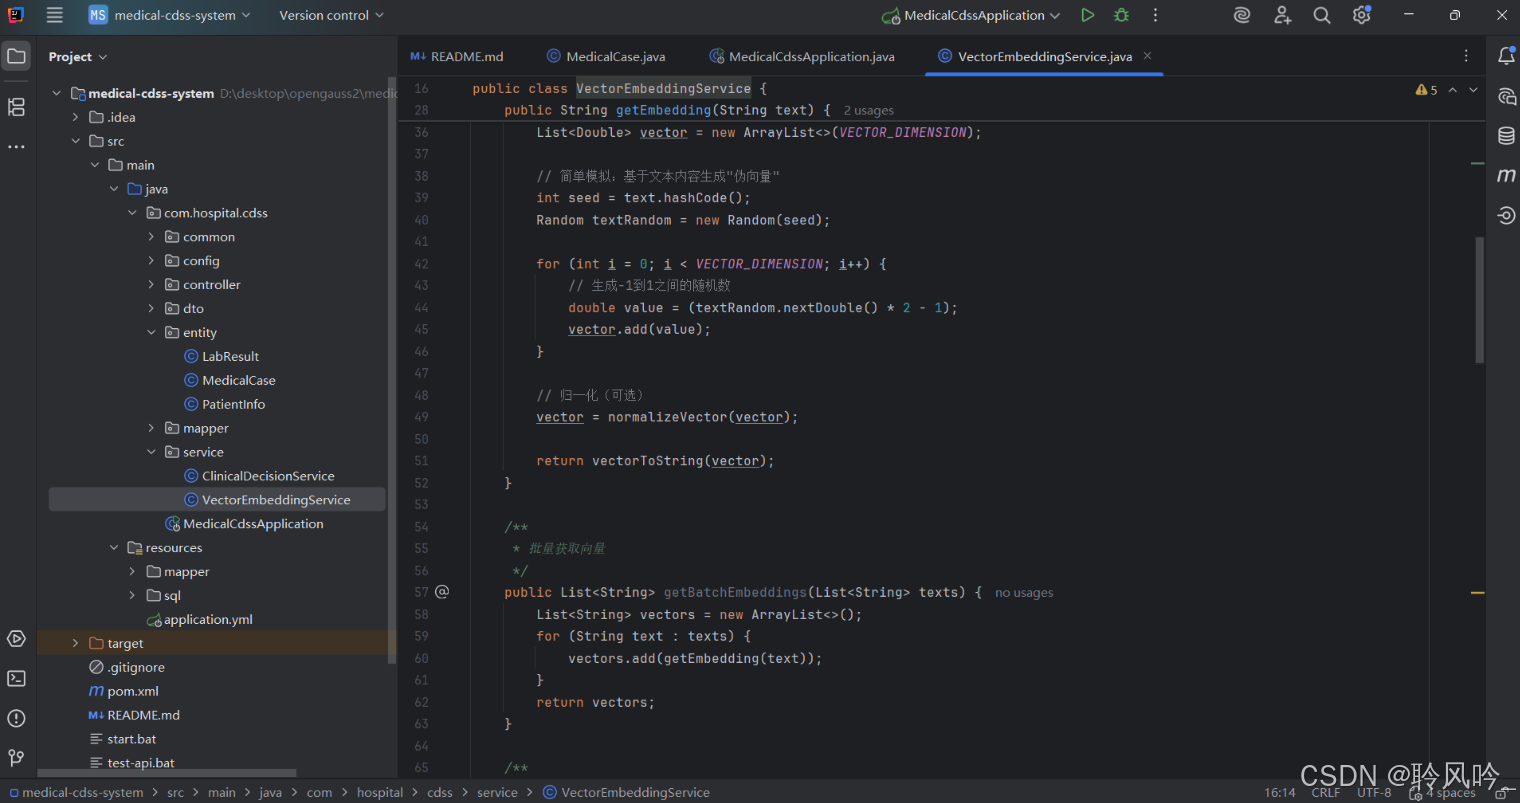Screen dimensions: 1520x803
Task: Go to next highlighted error arrow
Action: pos(1473,90)
